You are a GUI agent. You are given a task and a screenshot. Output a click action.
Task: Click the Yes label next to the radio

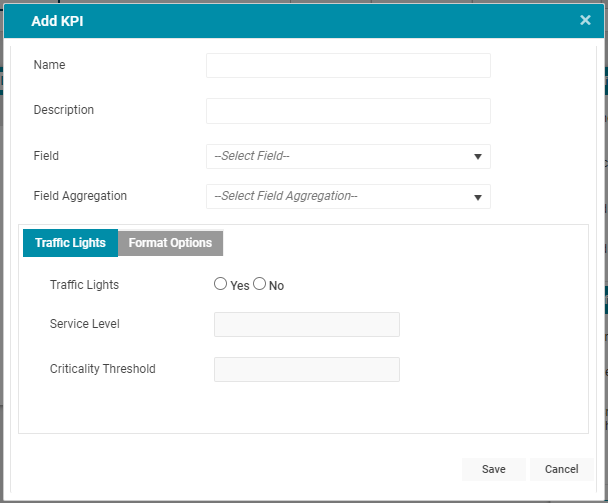point(240,286)
